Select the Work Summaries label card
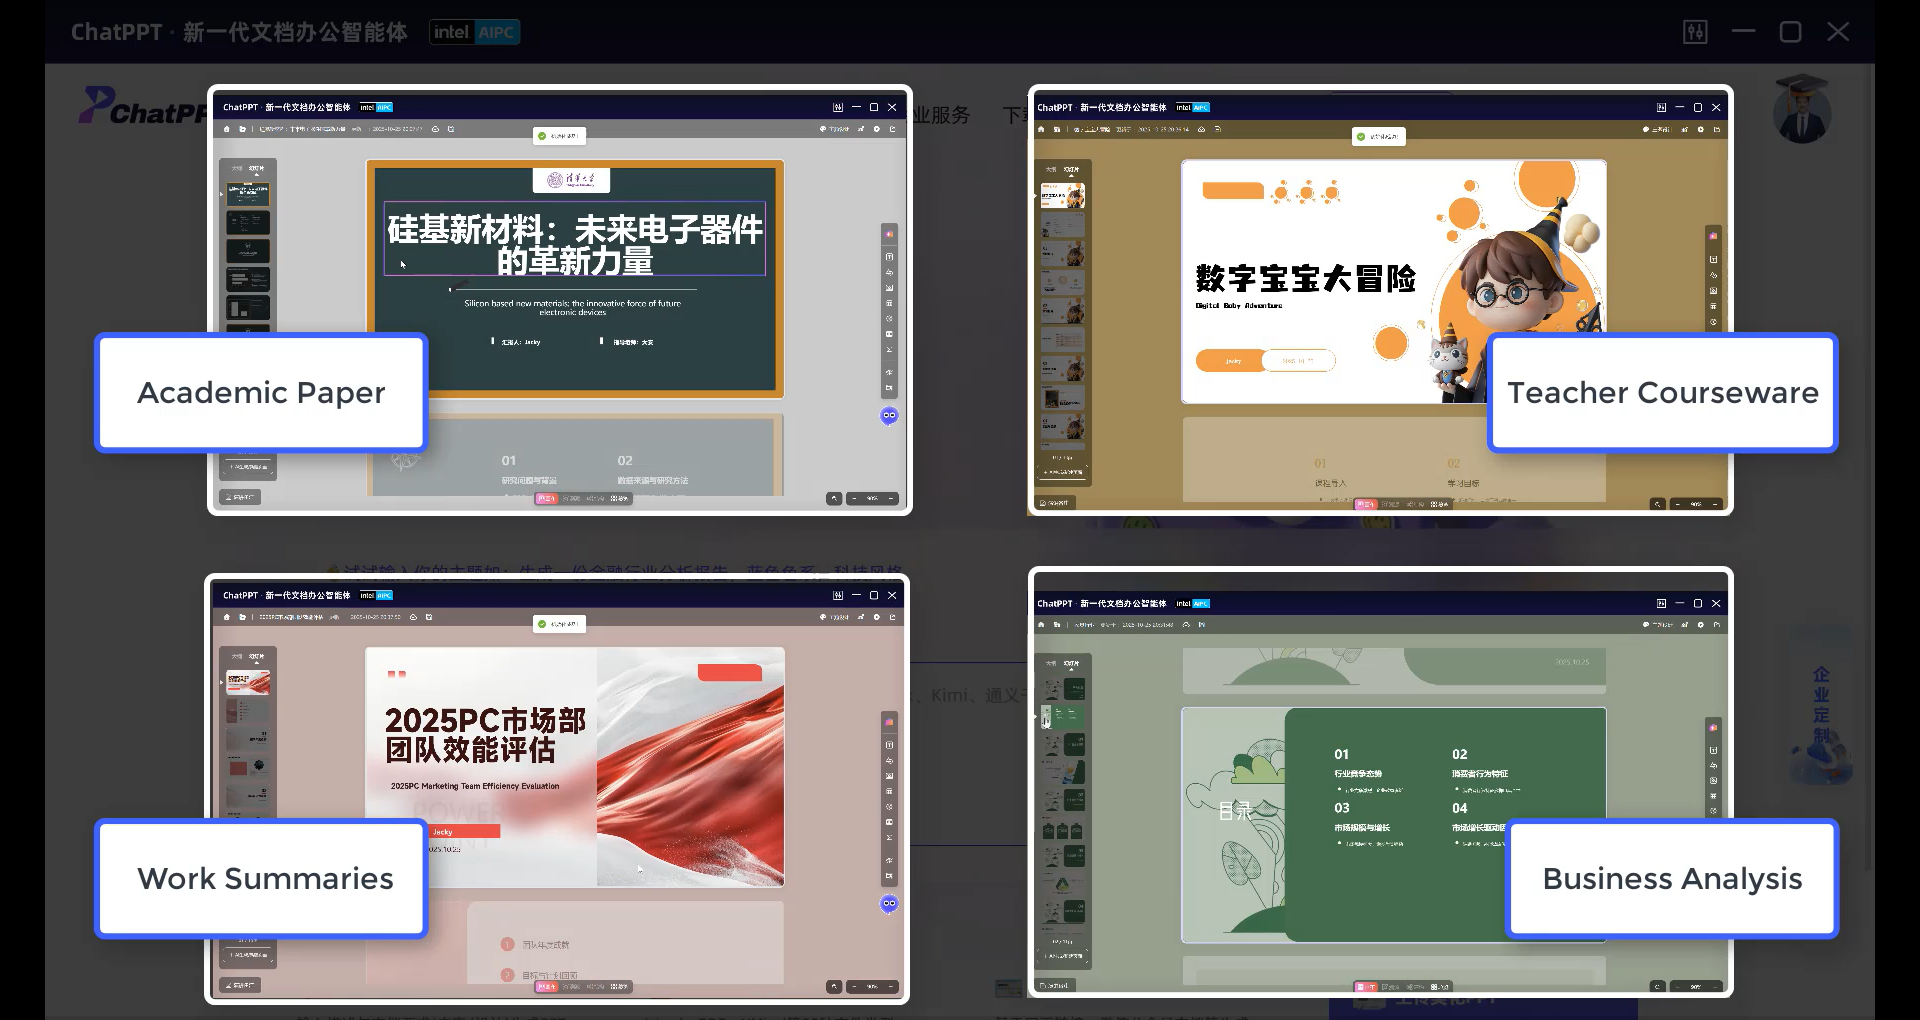1920x1020 pixels. (264, 878)
